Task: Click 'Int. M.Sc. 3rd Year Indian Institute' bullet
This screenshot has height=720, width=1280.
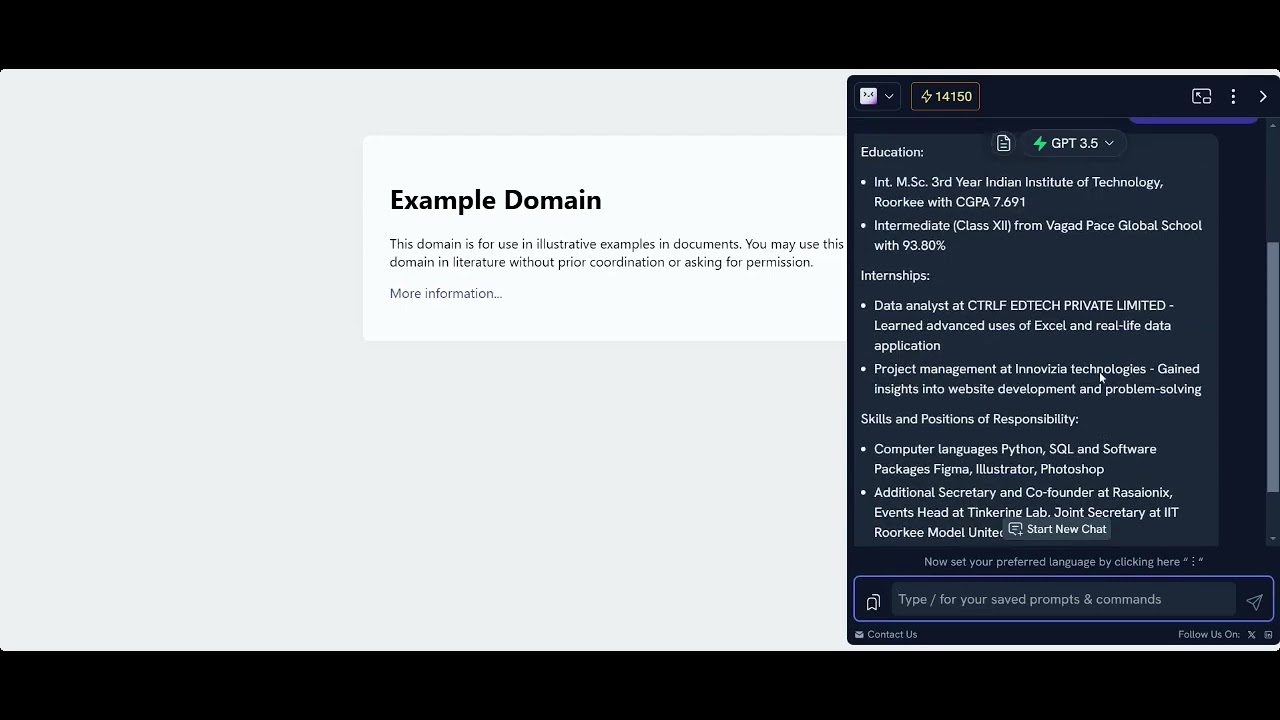Action: coord(1018,192)
